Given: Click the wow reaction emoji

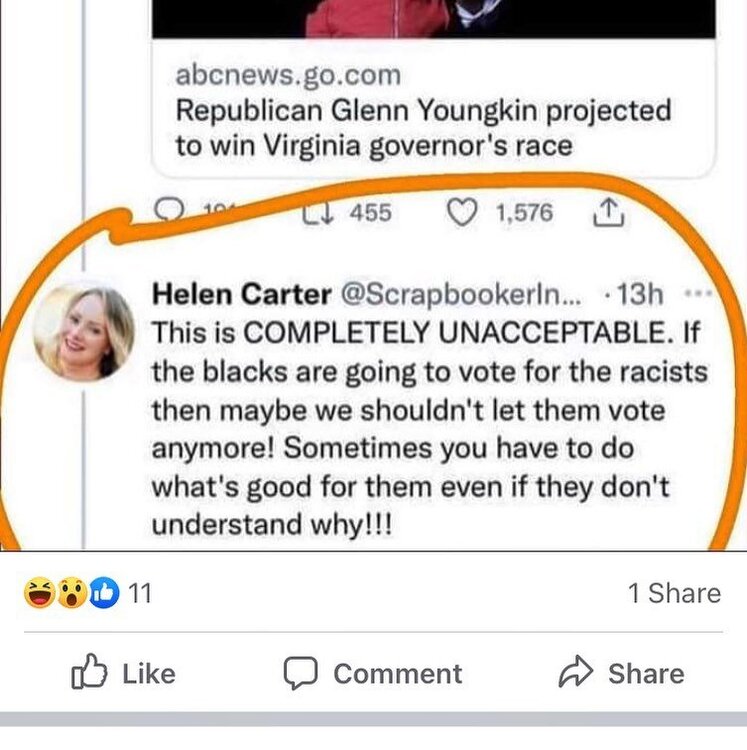Looking at the screenshot, I should [x=70, y=593].
